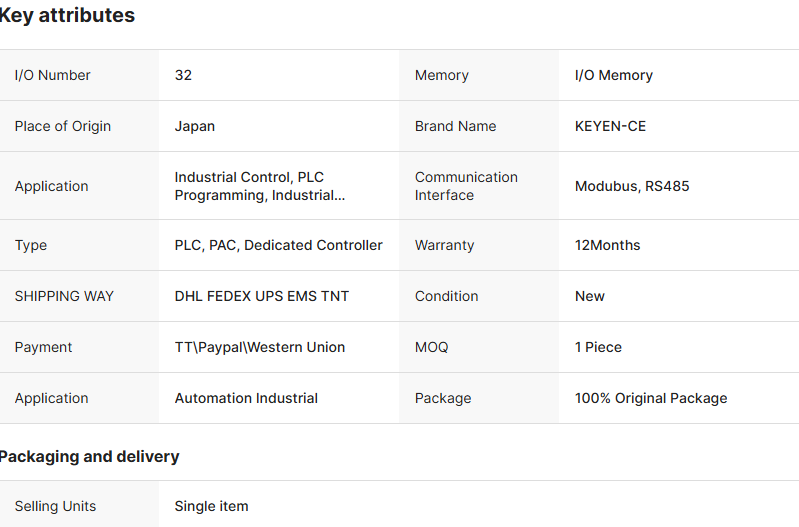Click the PLC, PAC, Dedicated Controller value
The image size is (799, 527).
click(278, 245)
